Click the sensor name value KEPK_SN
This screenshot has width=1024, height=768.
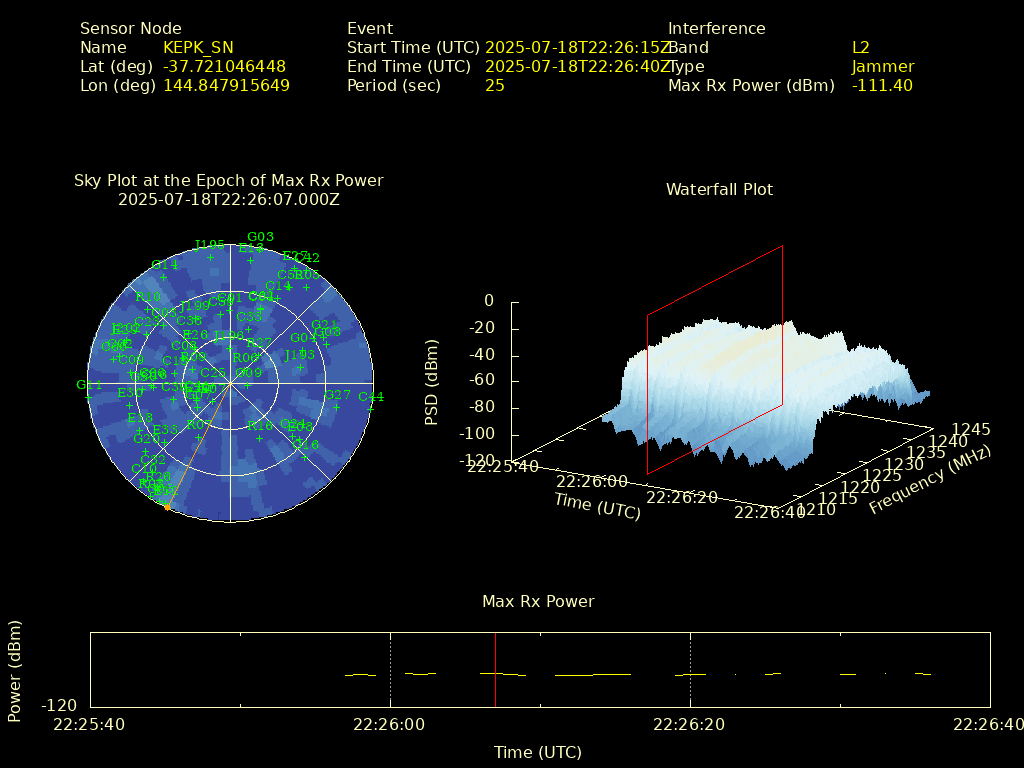pos(198,48)
